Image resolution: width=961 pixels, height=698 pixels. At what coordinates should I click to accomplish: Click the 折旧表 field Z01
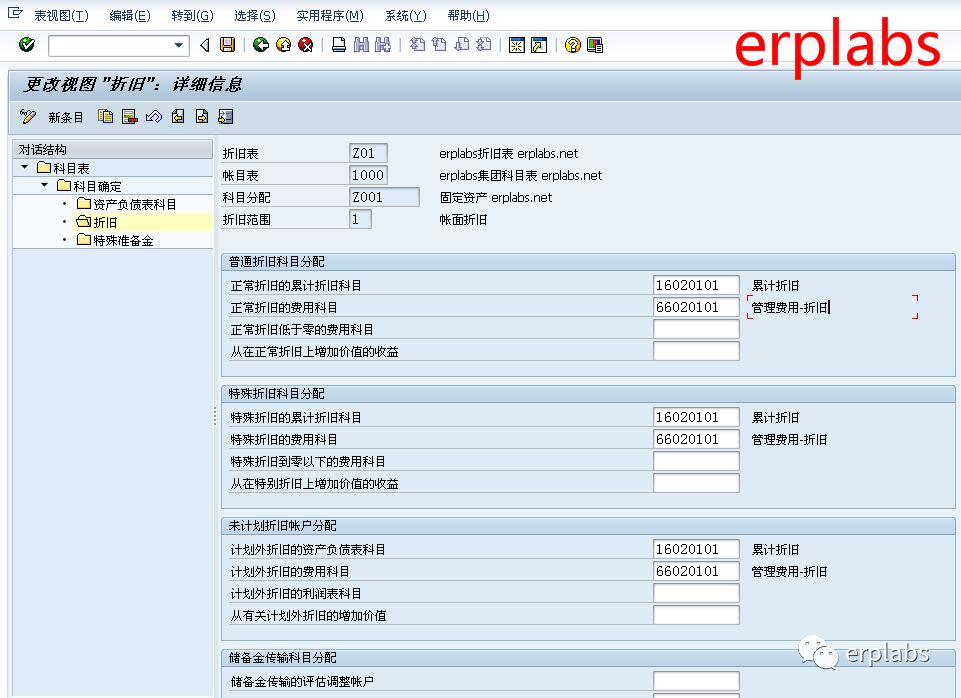(x=368, y=153)
